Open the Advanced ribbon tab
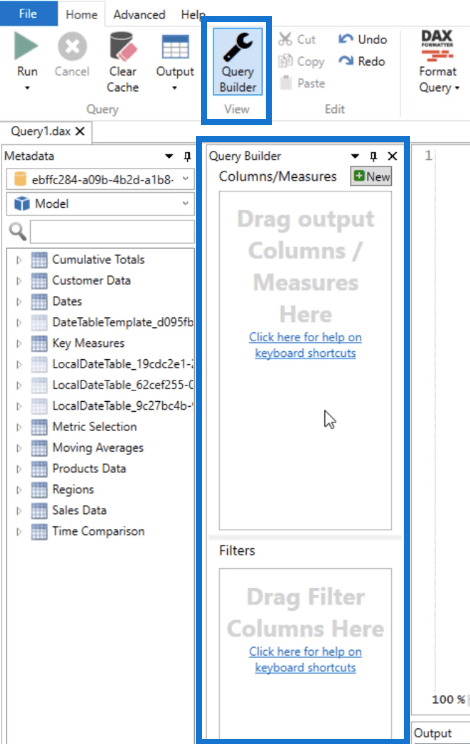Viewport: 470px width, 744px height. click(x=139, y=15)
